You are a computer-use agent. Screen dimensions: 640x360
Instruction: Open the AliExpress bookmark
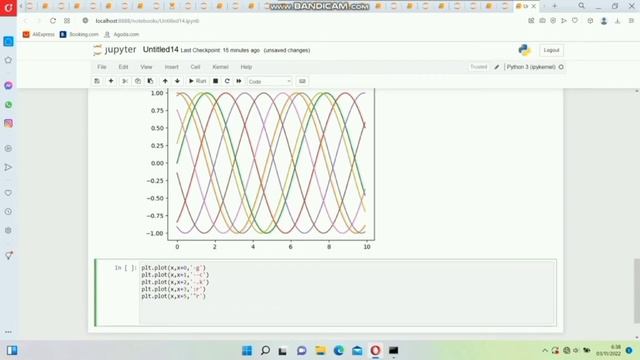[x=39, y=34]
